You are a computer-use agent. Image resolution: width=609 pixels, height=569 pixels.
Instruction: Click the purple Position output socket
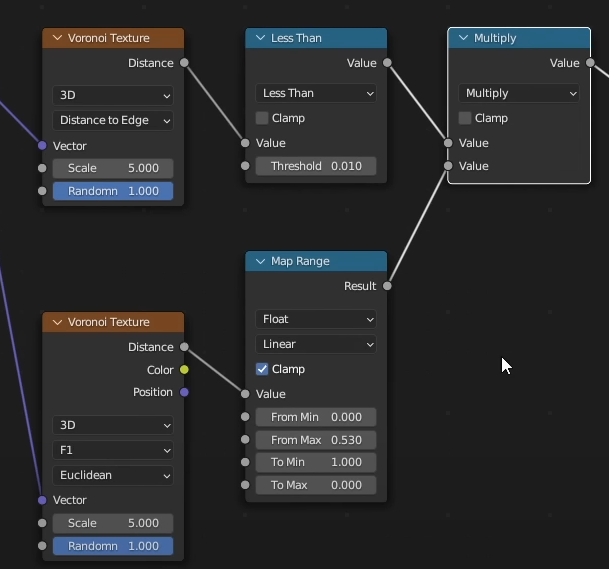(x=184, y=392)
